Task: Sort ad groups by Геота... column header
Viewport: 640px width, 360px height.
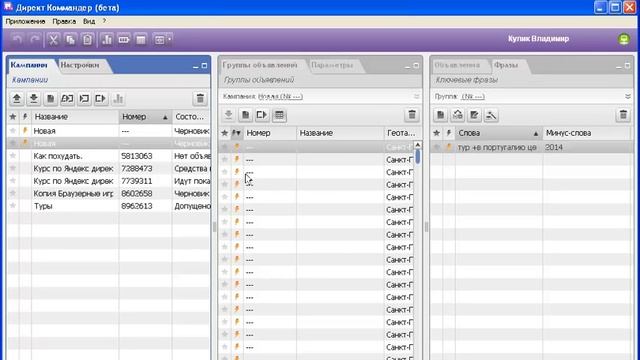Action: tap(401, 133)
